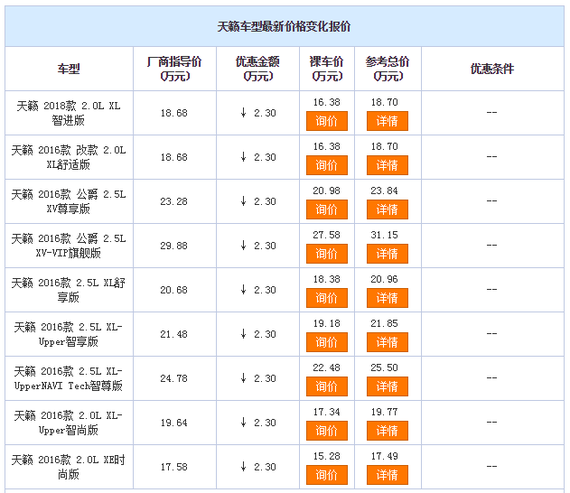Click guide price 19.64 for XL-Upper智尚版
Image resolution: width=570 pixels, height=493 pixels.
pyautogui.click(x=174, y=423)
